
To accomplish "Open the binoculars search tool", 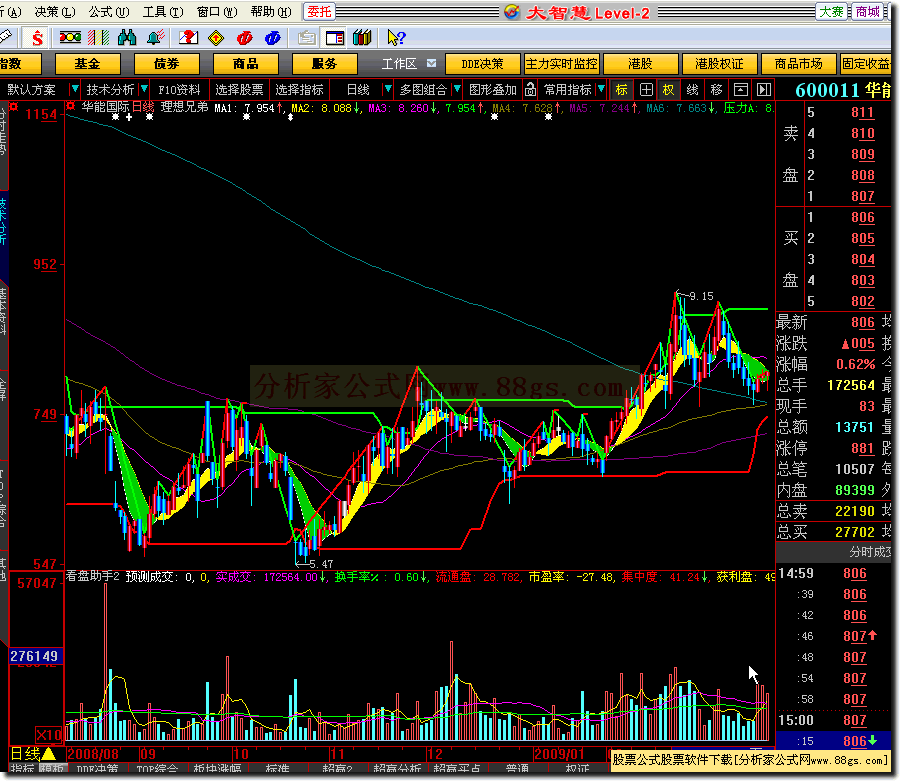I will pyautogui.click(x=127, y=38).
